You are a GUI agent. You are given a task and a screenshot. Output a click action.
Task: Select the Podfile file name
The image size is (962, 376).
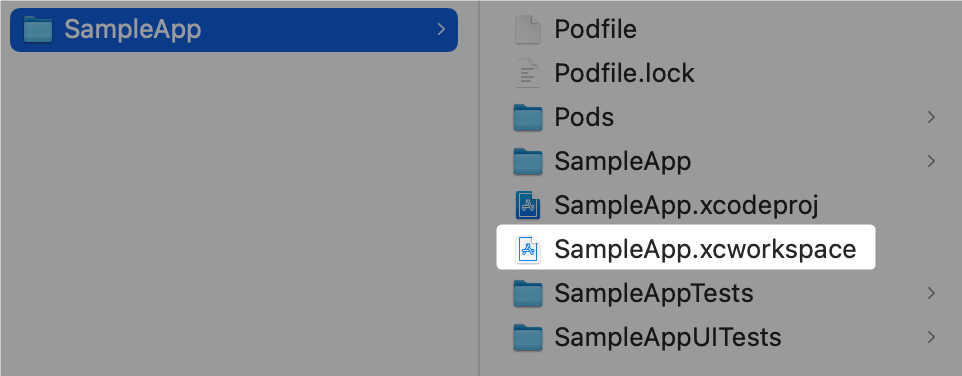click(x=595, y=29)
